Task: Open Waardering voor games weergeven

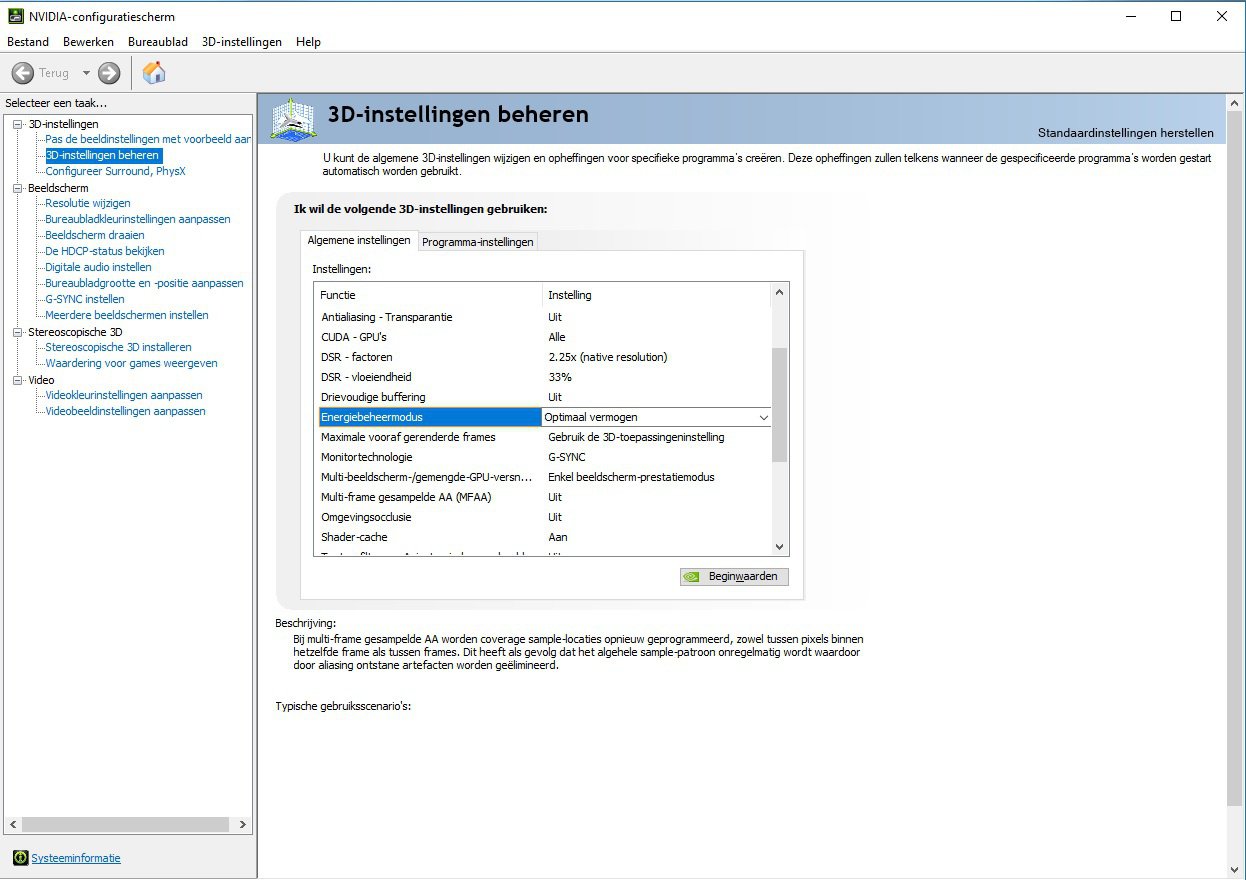Action: point(131,363)
